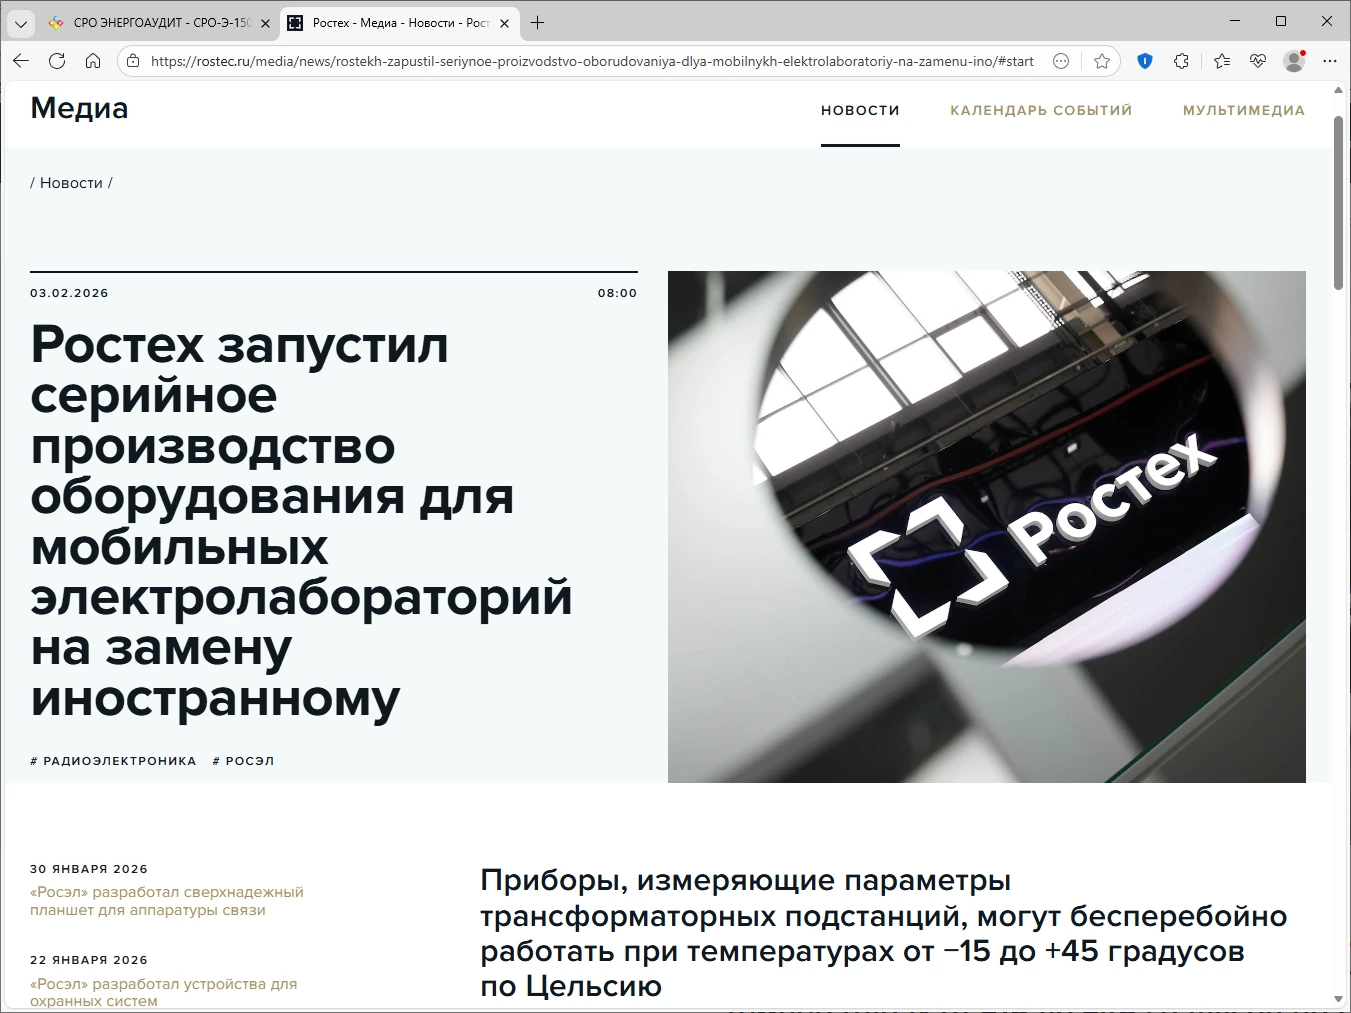Open КАЛЕНДАРЬ СОБЫТИЙ section
The image size is (1351, 1013).
[1041, 111]
